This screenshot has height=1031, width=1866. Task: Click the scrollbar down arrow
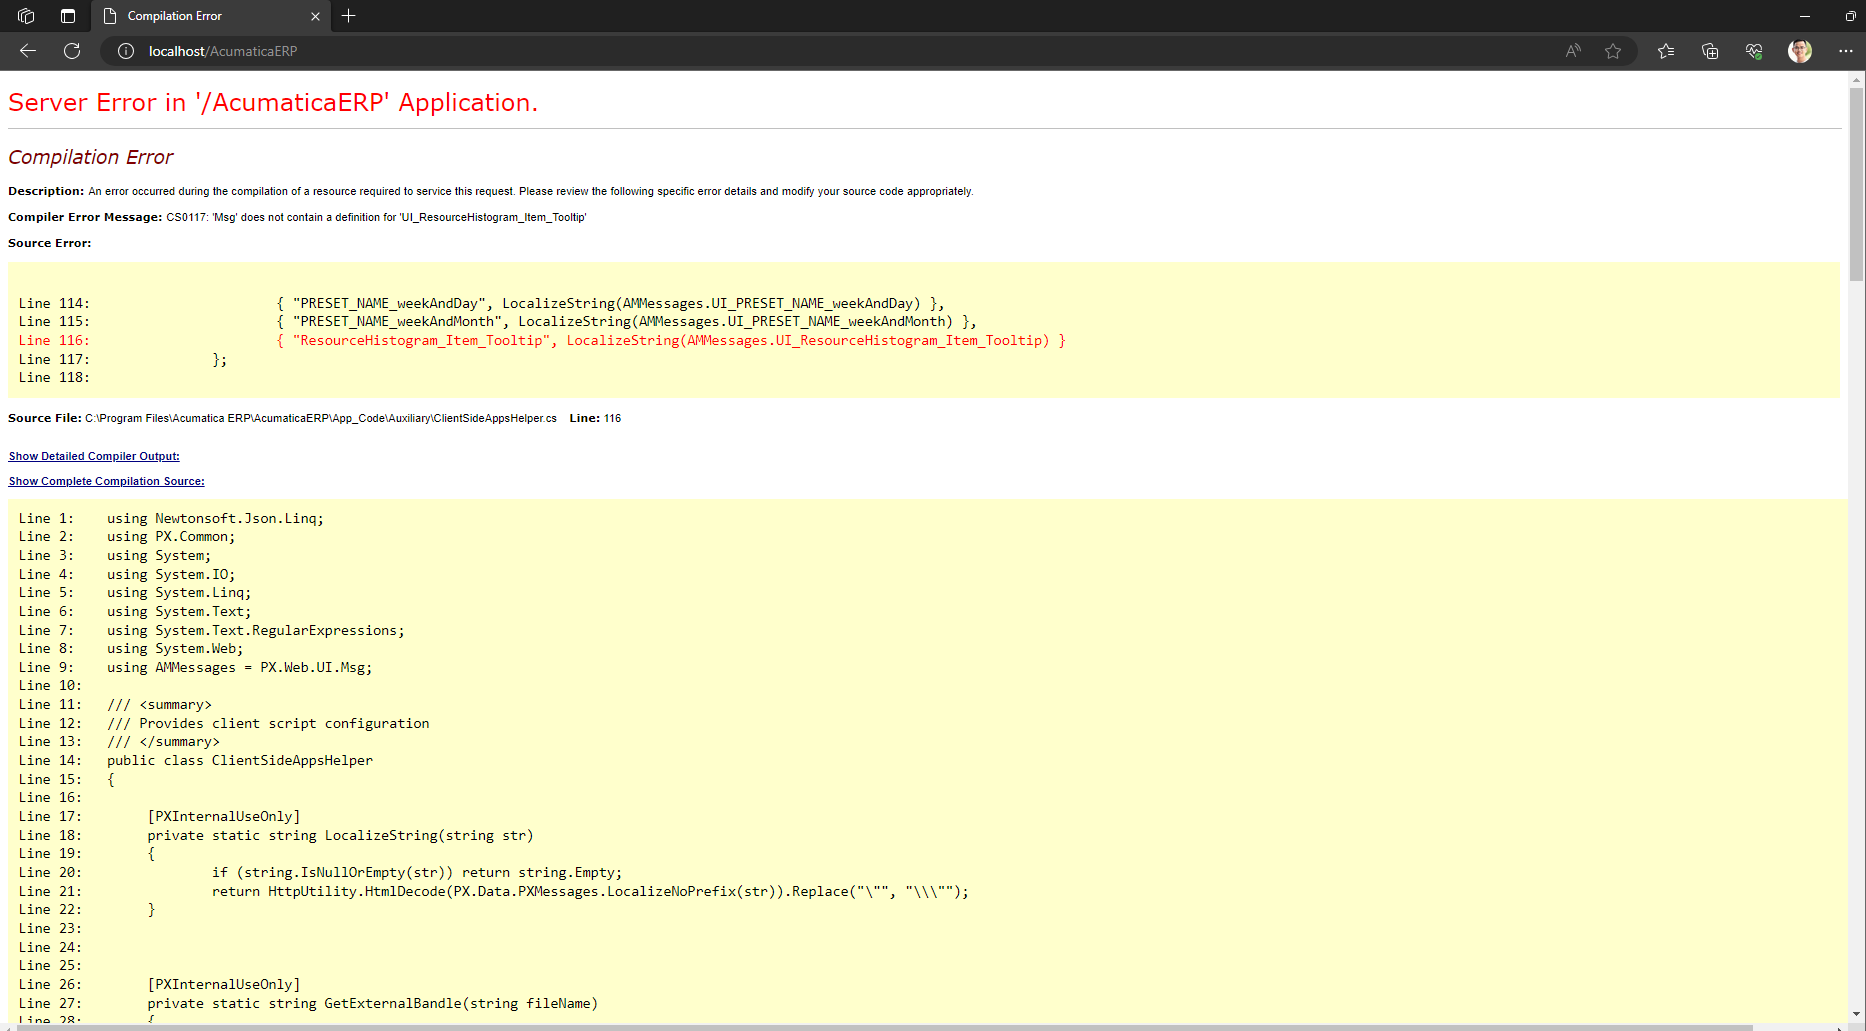coord(1856,1014)
